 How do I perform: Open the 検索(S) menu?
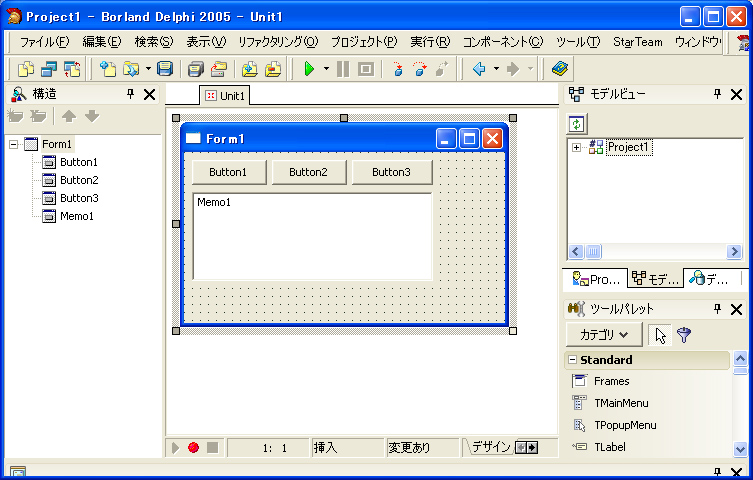pos(154,42)
